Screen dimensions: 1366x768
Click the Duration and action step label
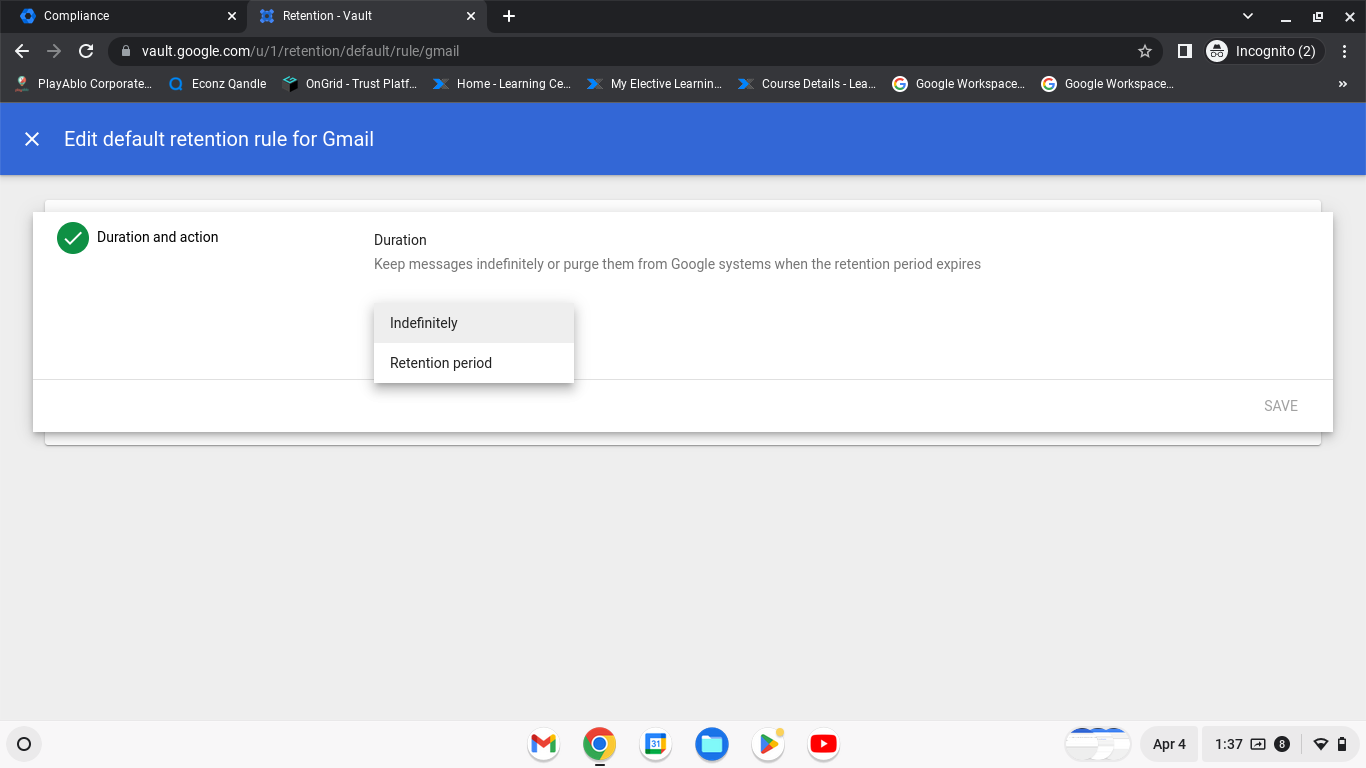click(x=157, y=237)
